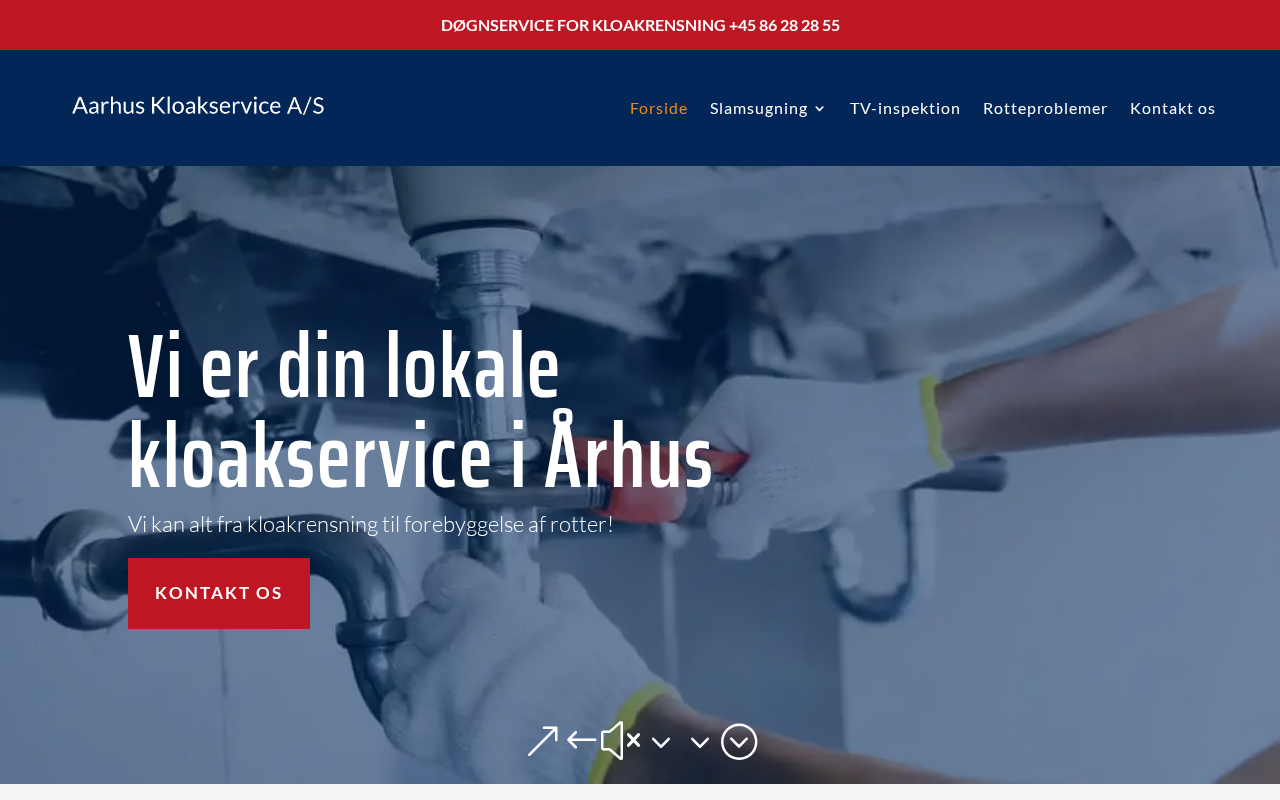Click the first plain down-chevron after speaker
The width and height of the screenshot is (1280, 800).
tap(661, 742)
